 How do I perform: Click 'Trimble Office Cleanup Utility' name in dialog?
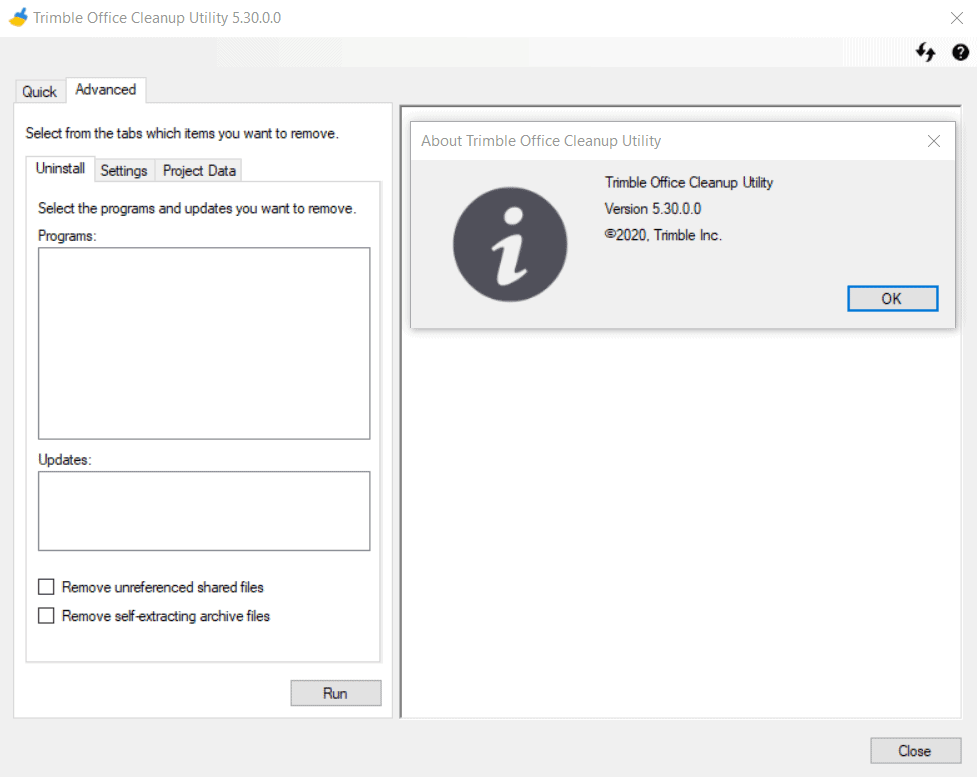pyautogui.click(x=689, y=183)
